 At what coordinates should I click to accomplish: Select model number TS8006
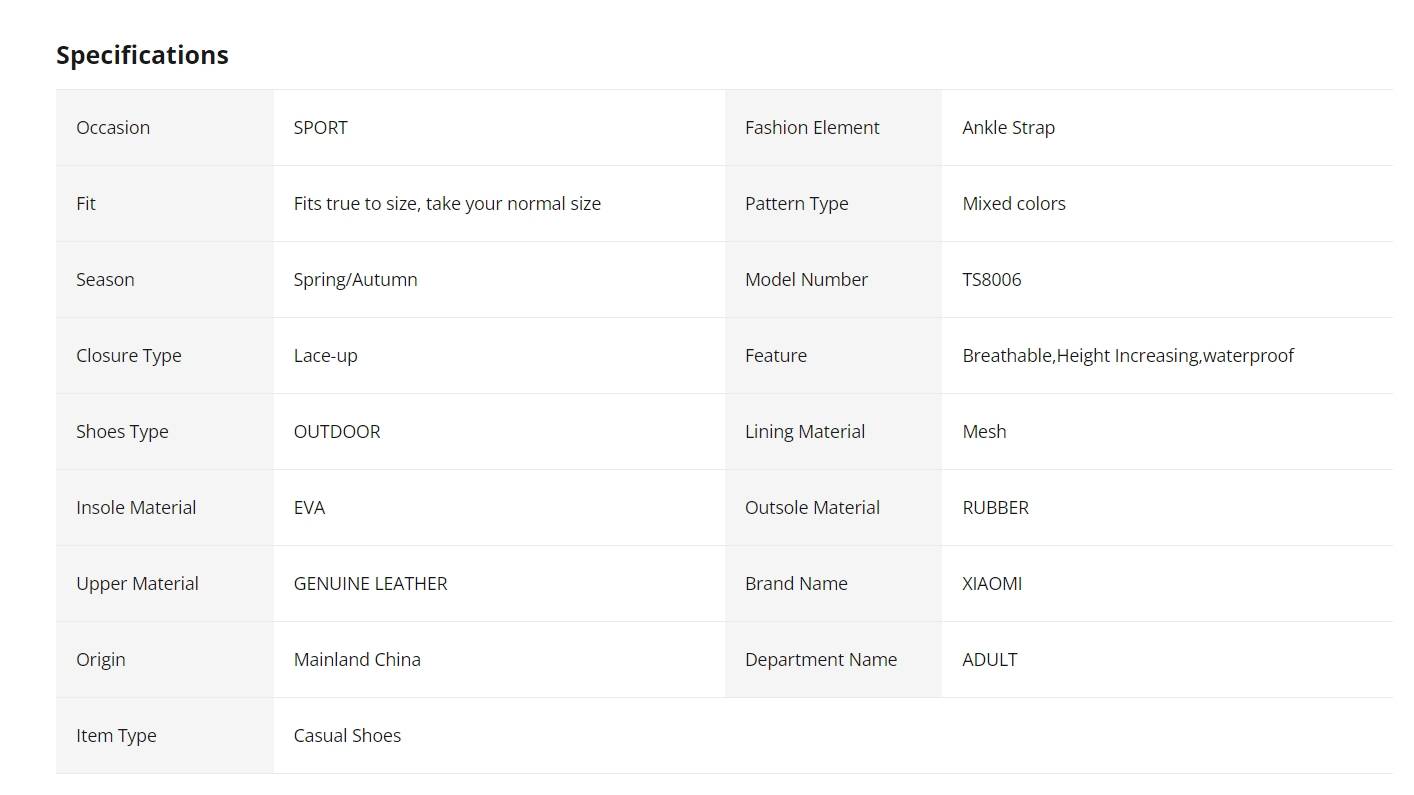coord(992,280)
